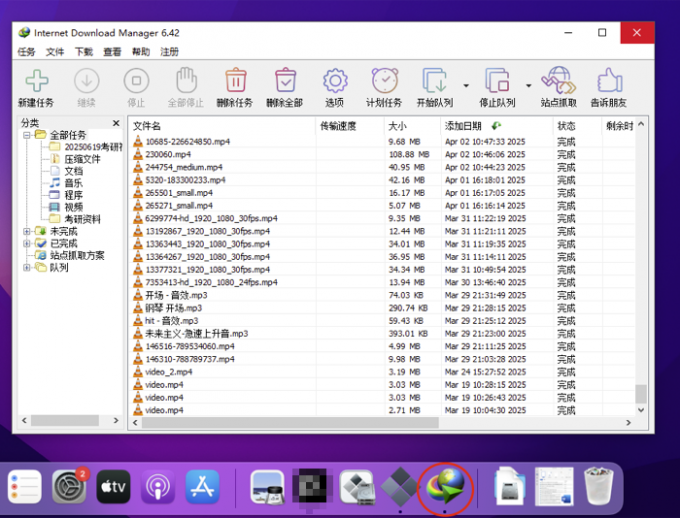
Task: Select file 钢琴 开场.mp3
Action: tap(173, 308)
